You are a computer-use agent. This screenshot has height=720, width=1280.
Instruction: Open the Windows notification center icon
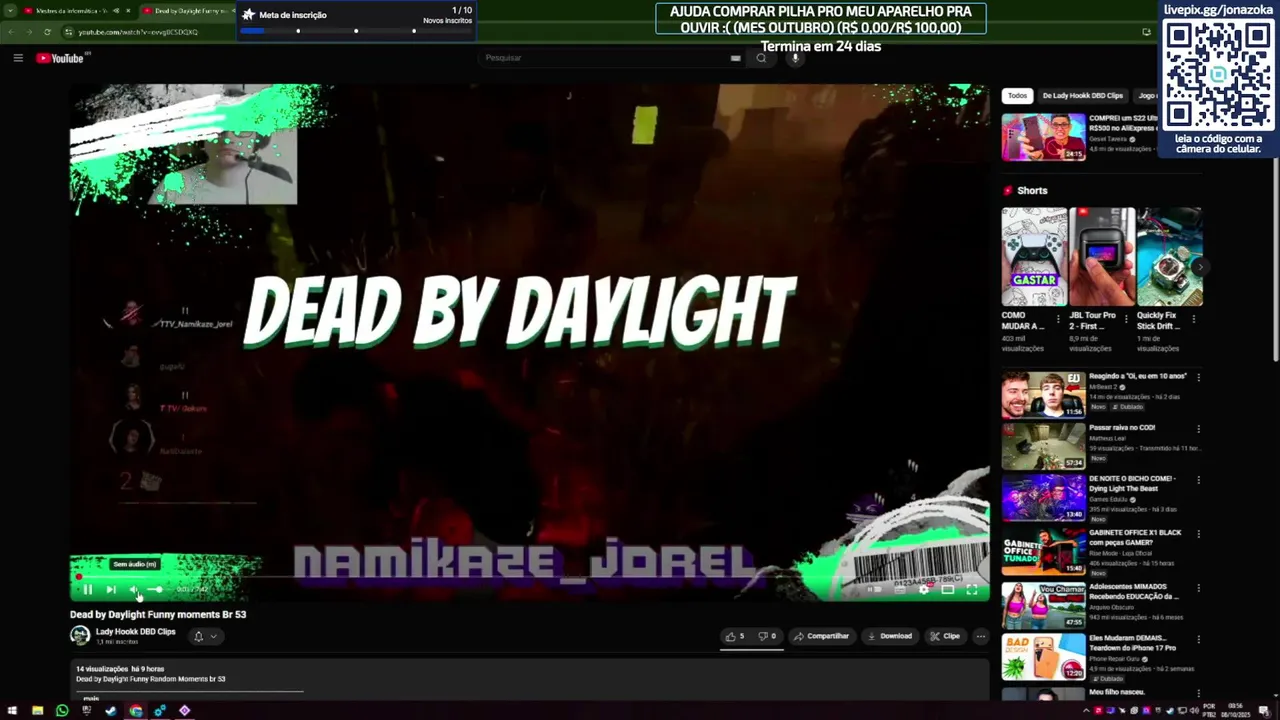[x=1265, y=712]
